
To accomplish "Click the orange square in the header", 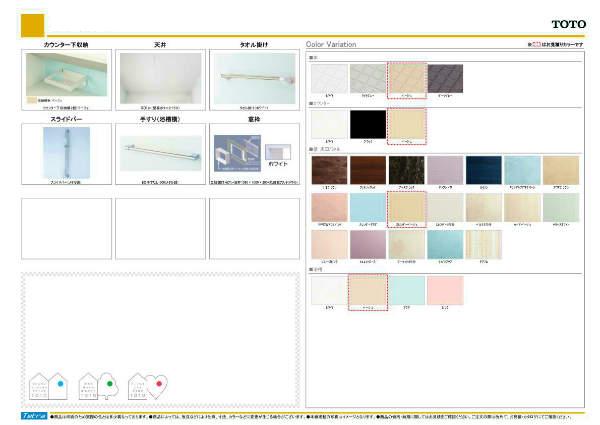I will pyautogui.click(x=33, y=24).
